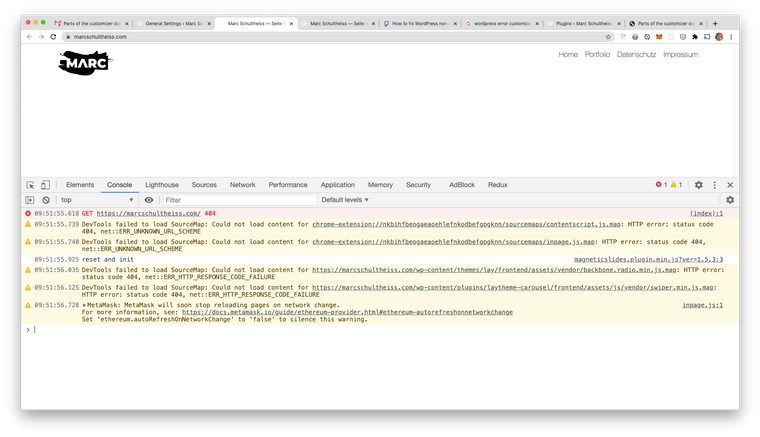The height and width of the screenshot is (437, 760).
Task: Open a new browser tab
Action: point(715,23)
